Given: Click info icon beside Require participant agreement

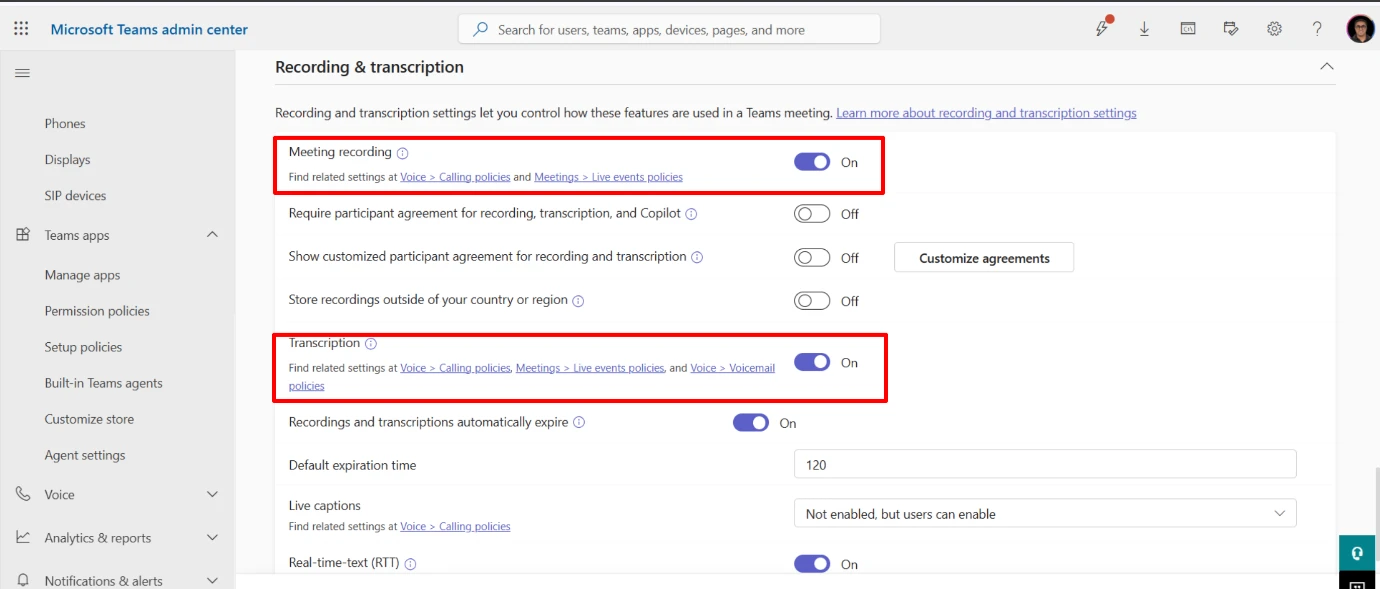Looking at the screenshot, I should [691, 214].
